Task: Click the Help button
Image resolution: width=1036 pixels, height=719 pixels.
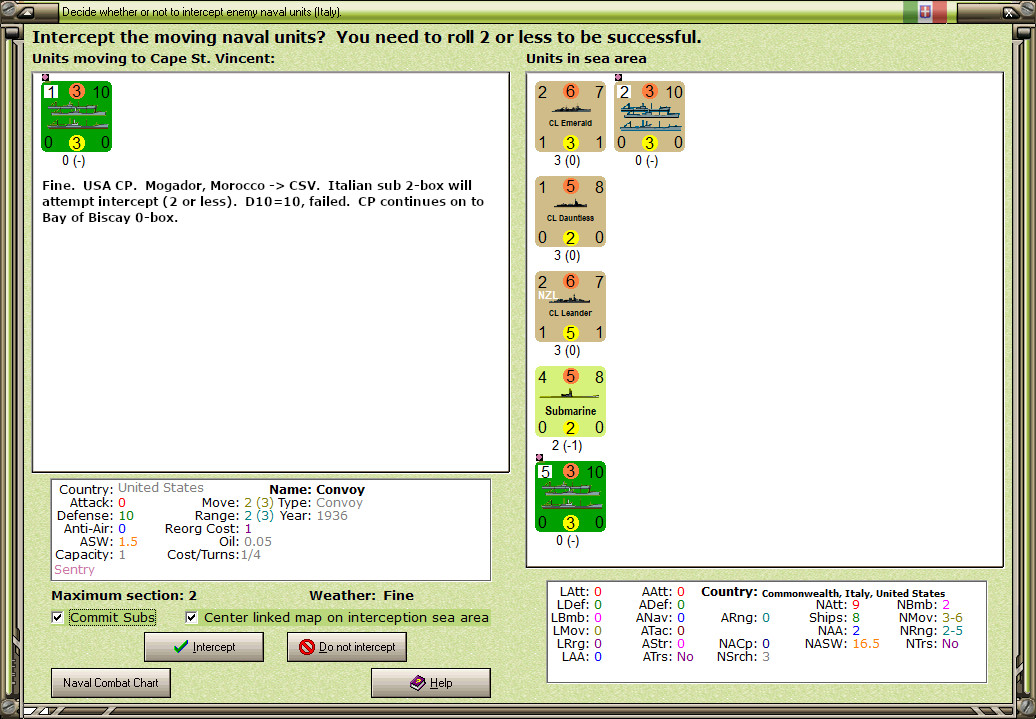Action: pos(430,683)
